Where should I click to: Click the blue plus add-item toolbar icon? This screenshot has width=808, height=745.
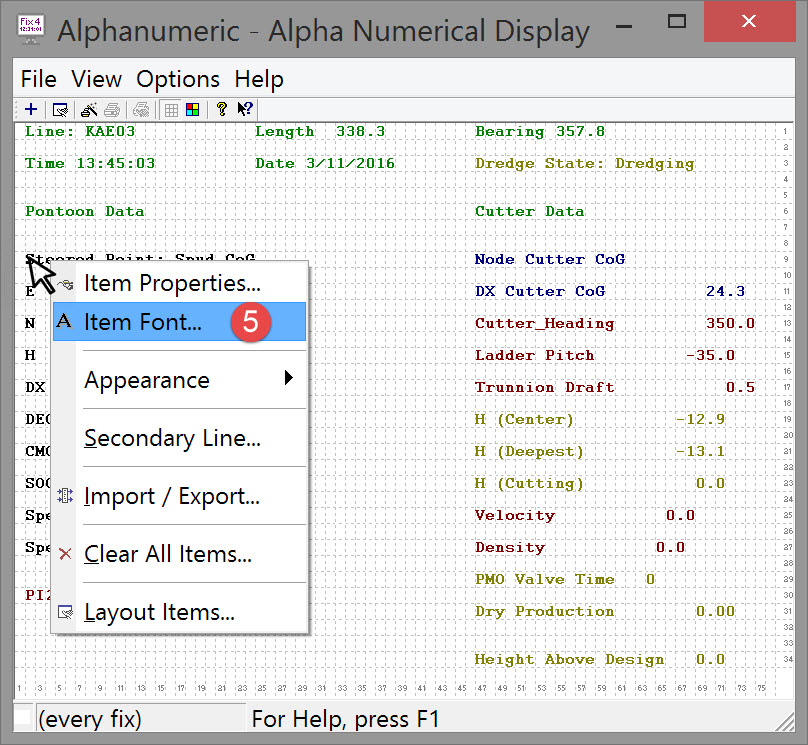tap(31, 110)
